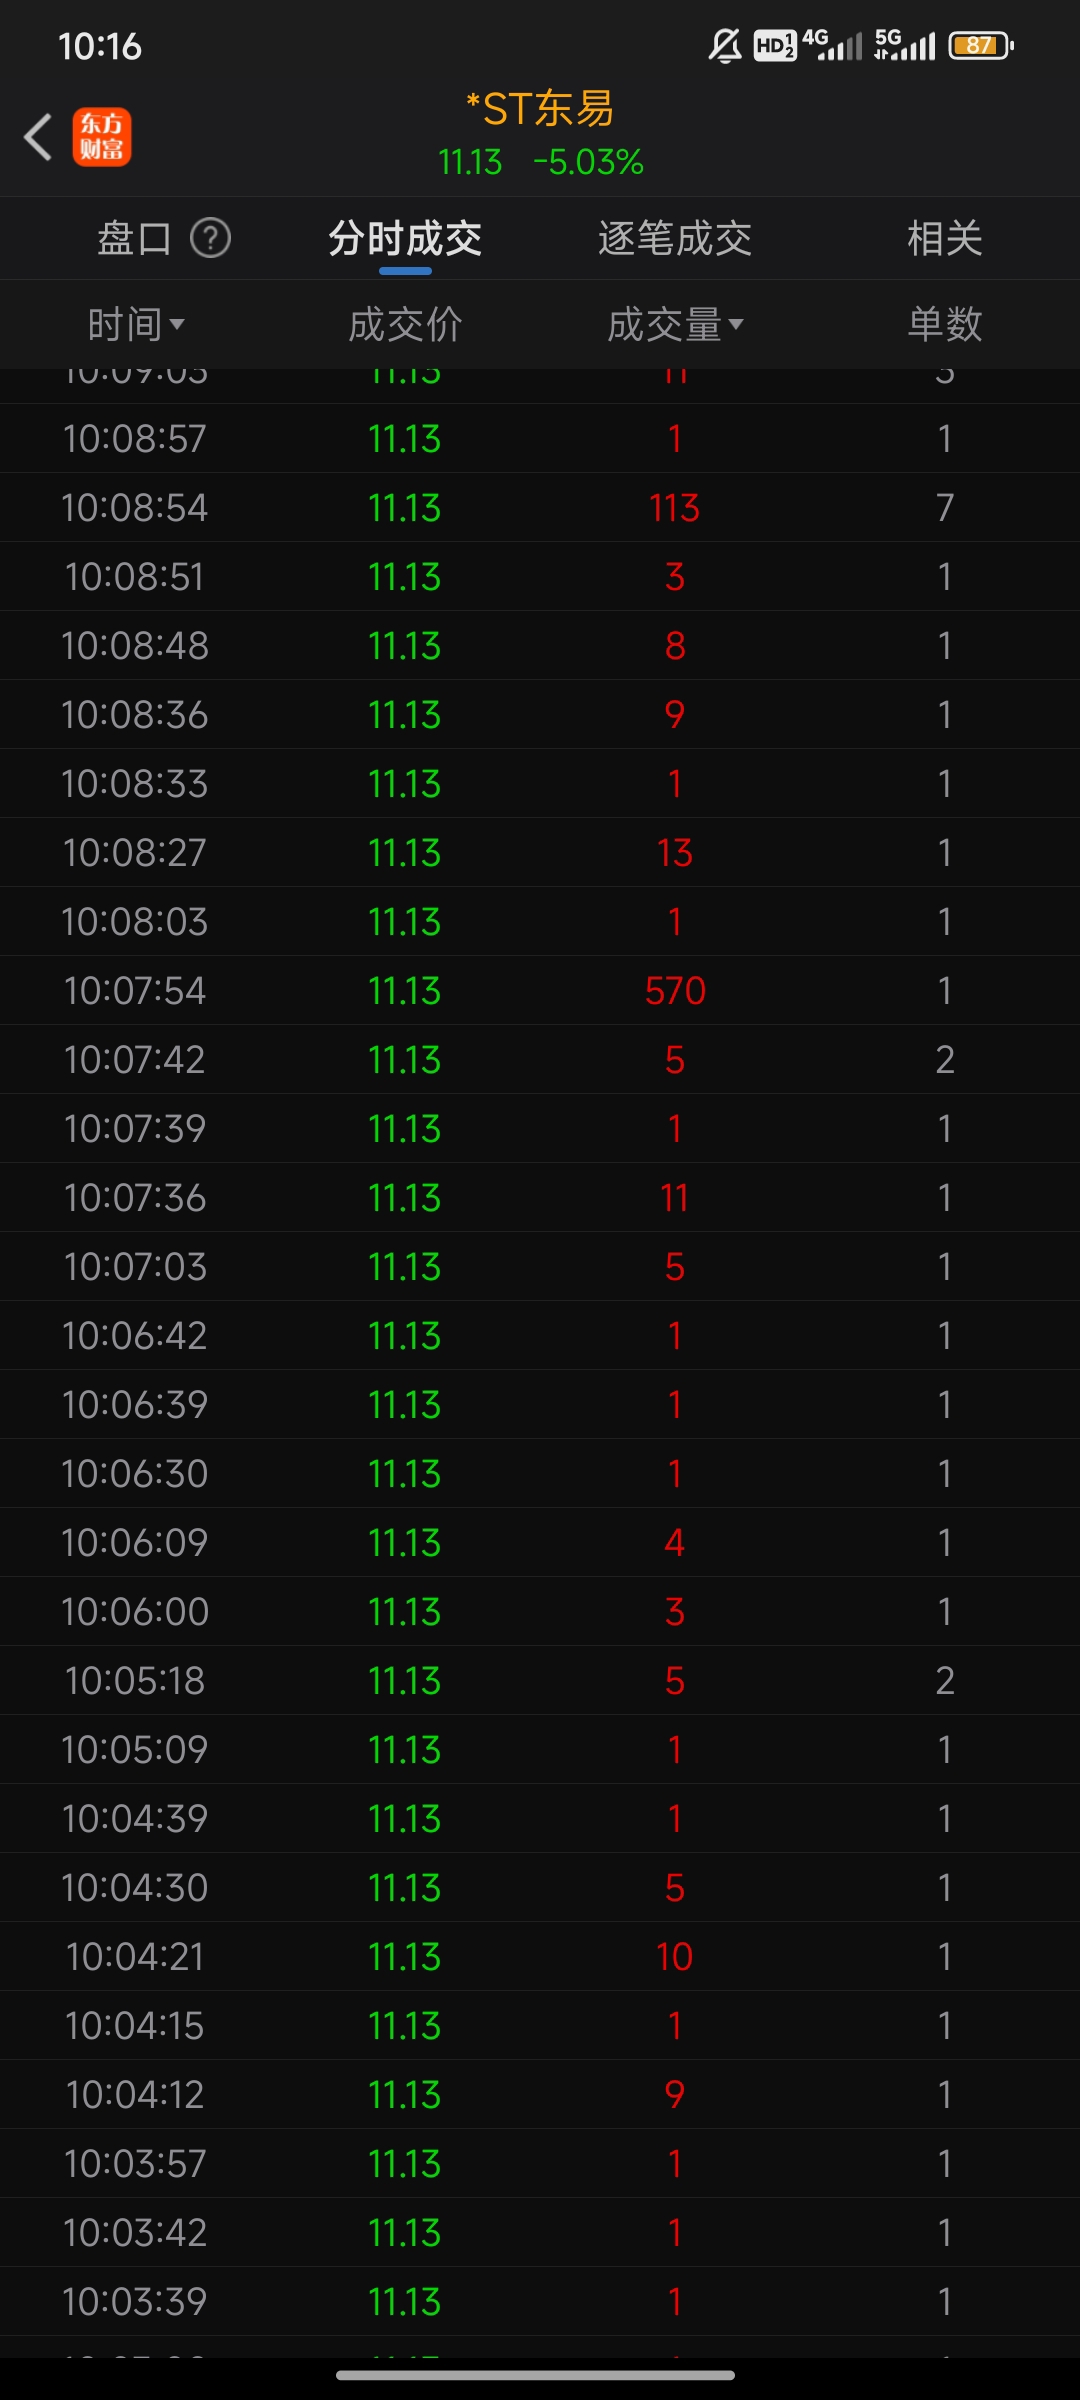Tap the battery indicator icon

[981, 46]
